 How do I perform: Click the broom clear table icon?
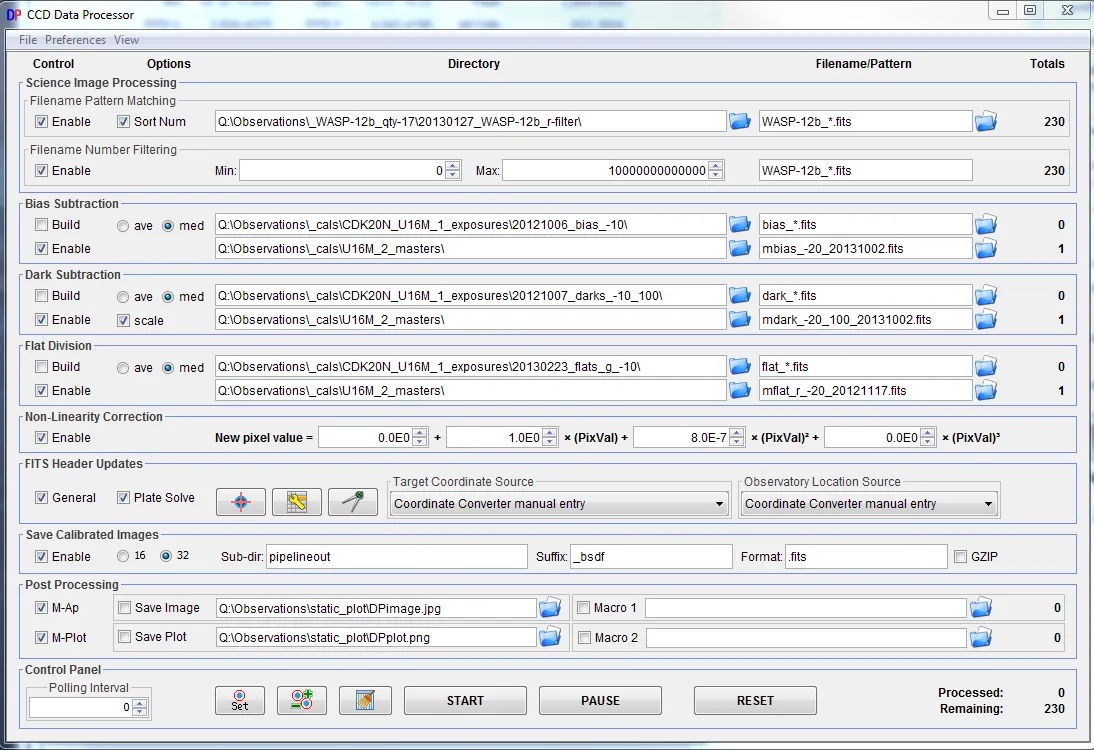coord(364,701)
